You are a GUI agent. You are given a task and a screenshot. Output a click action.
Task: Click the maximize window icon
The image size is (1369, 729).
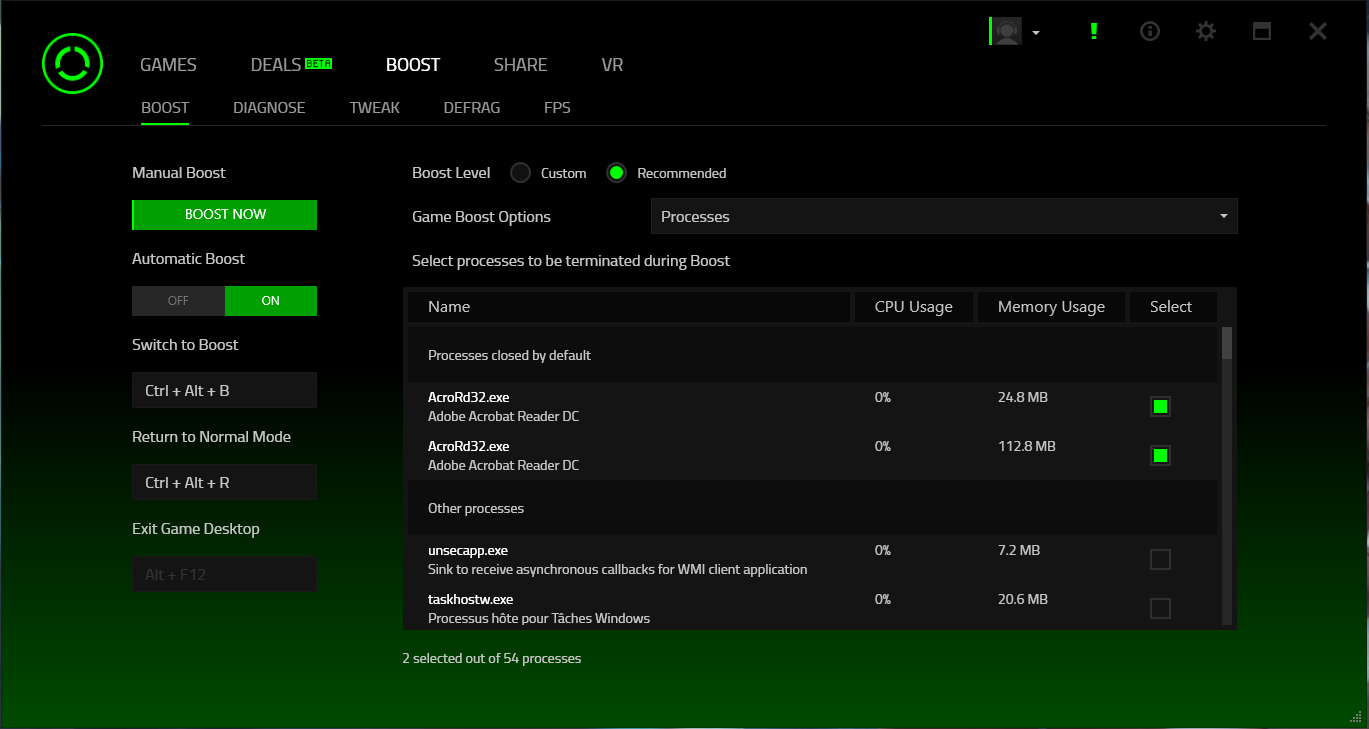[1262, 31]
